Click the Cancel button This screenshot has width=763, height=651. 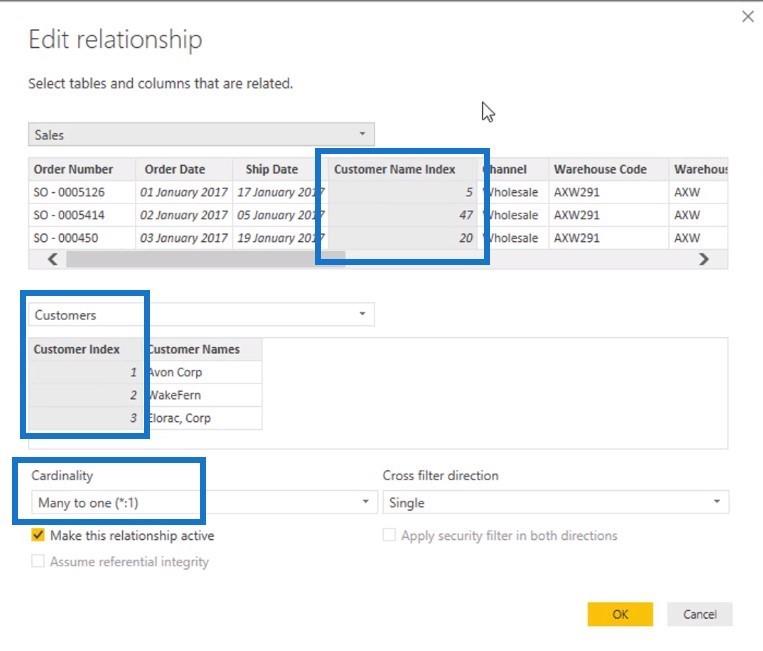[x=699, y=614]
